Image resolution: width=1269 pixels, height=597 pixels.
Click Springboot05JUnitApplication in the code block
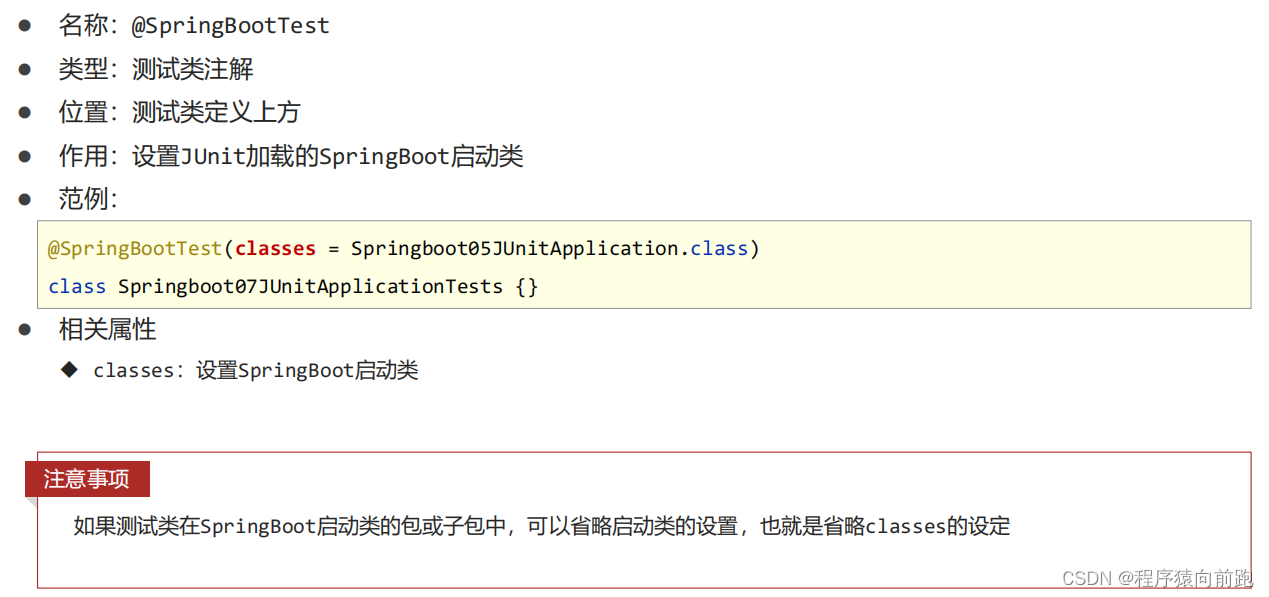click(x=514, y=248)
